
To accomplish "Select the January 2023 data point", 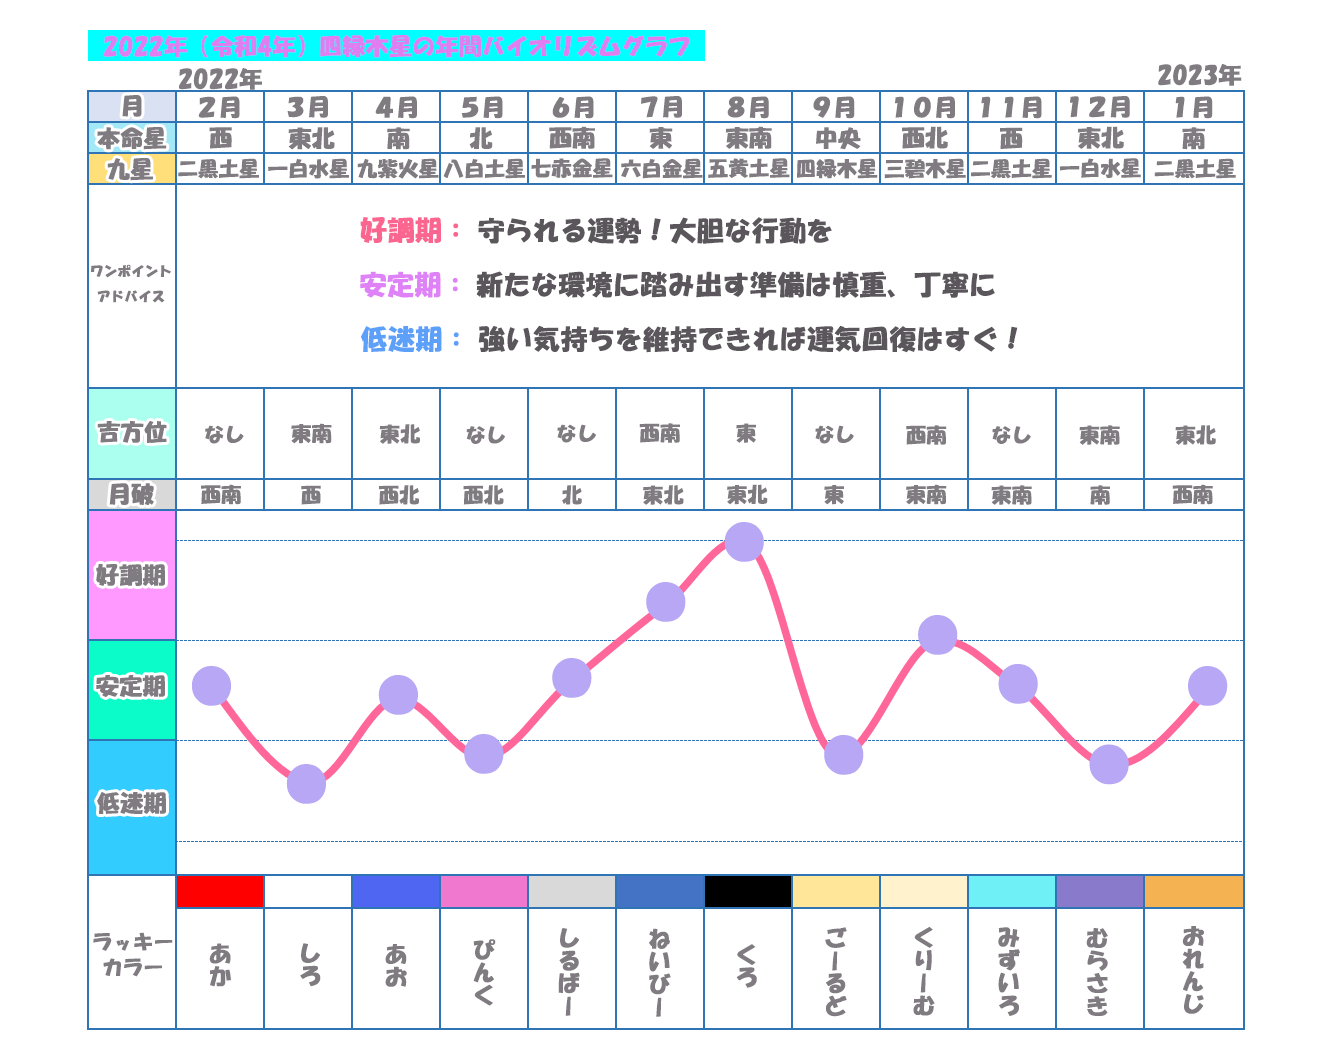I will pyautogui.click(x=1207, y=686).
